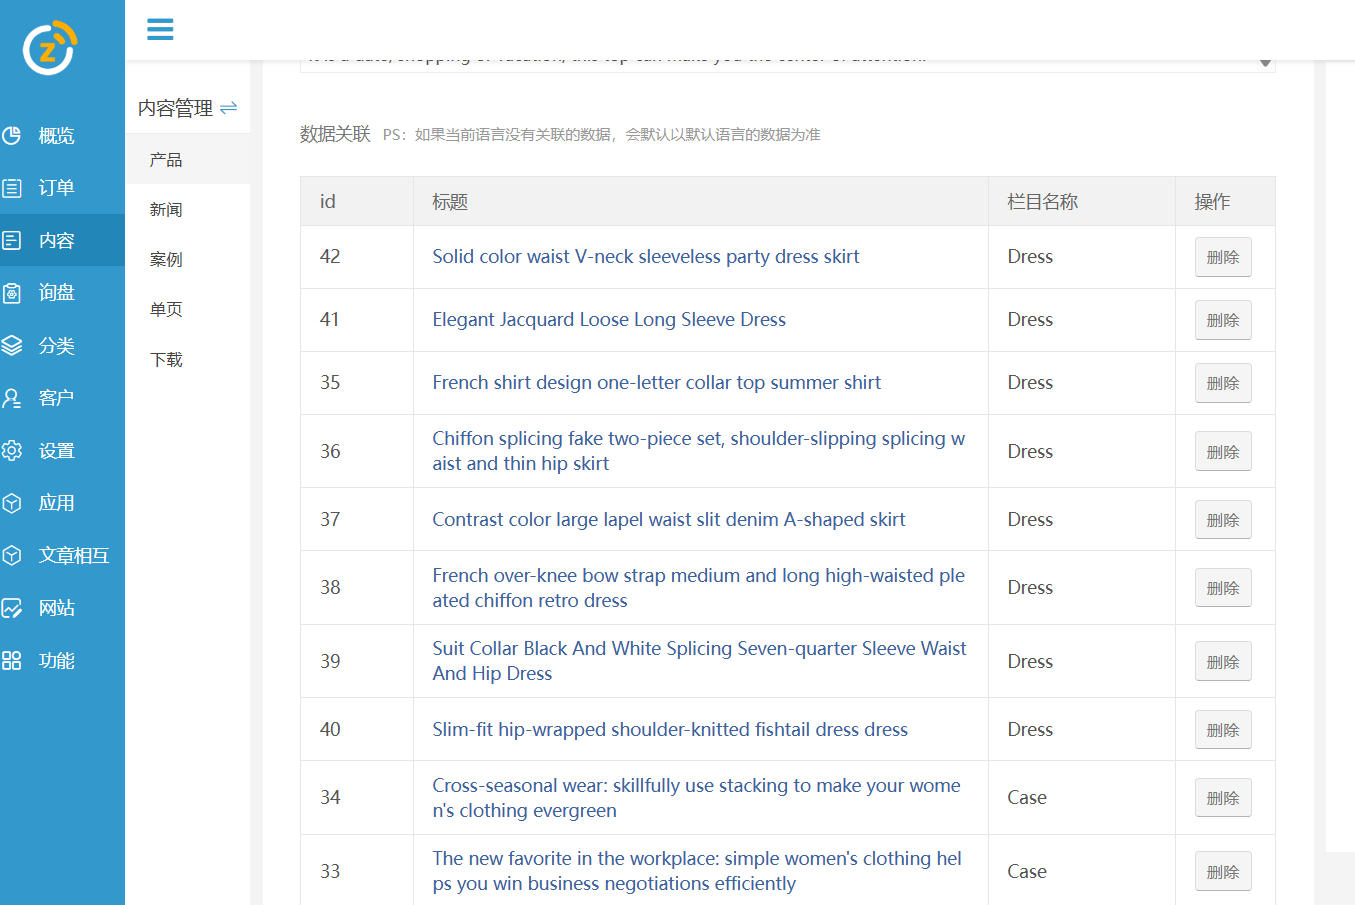Click the 文章相互 cube icon in sidebar
The width and height of the screenshot is (1355, 905).
coord(12,555)
